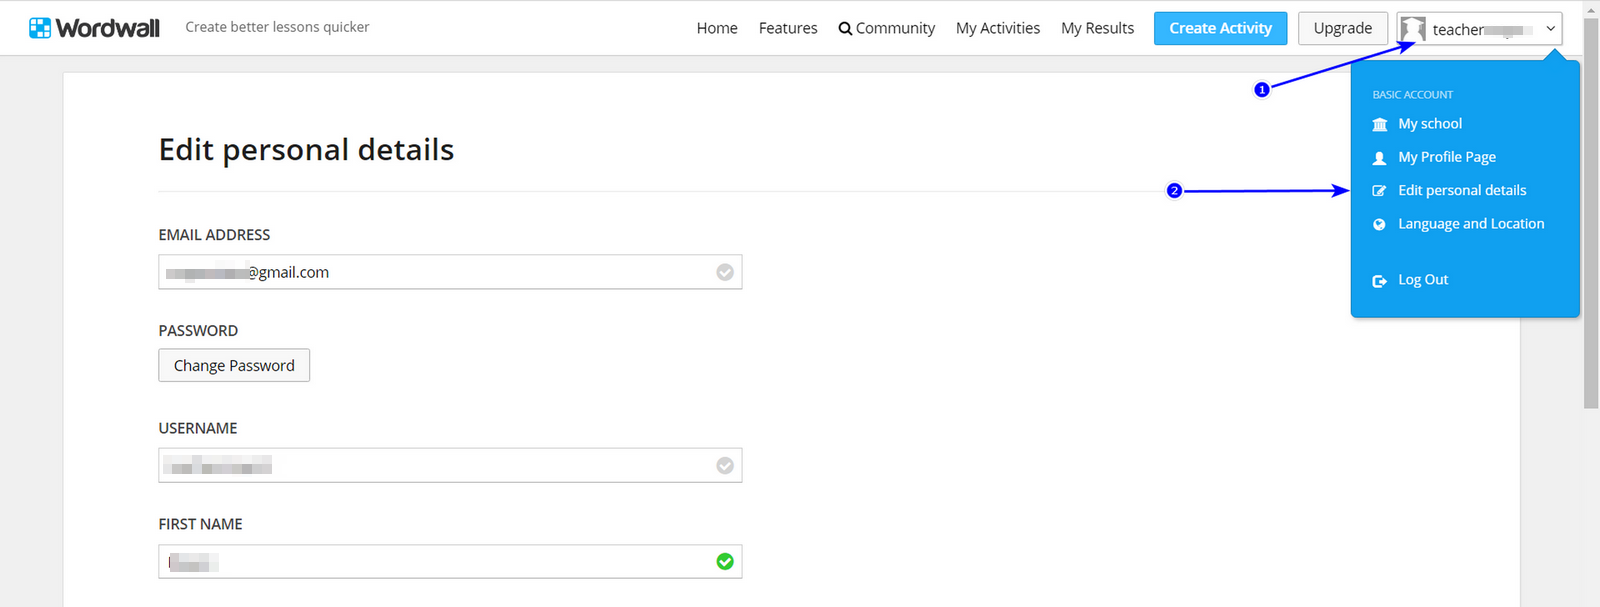Viewport: 1600px width, 607px height.
Task: Expand the teacher account dropdown arrow
Action: [1550, 29]
